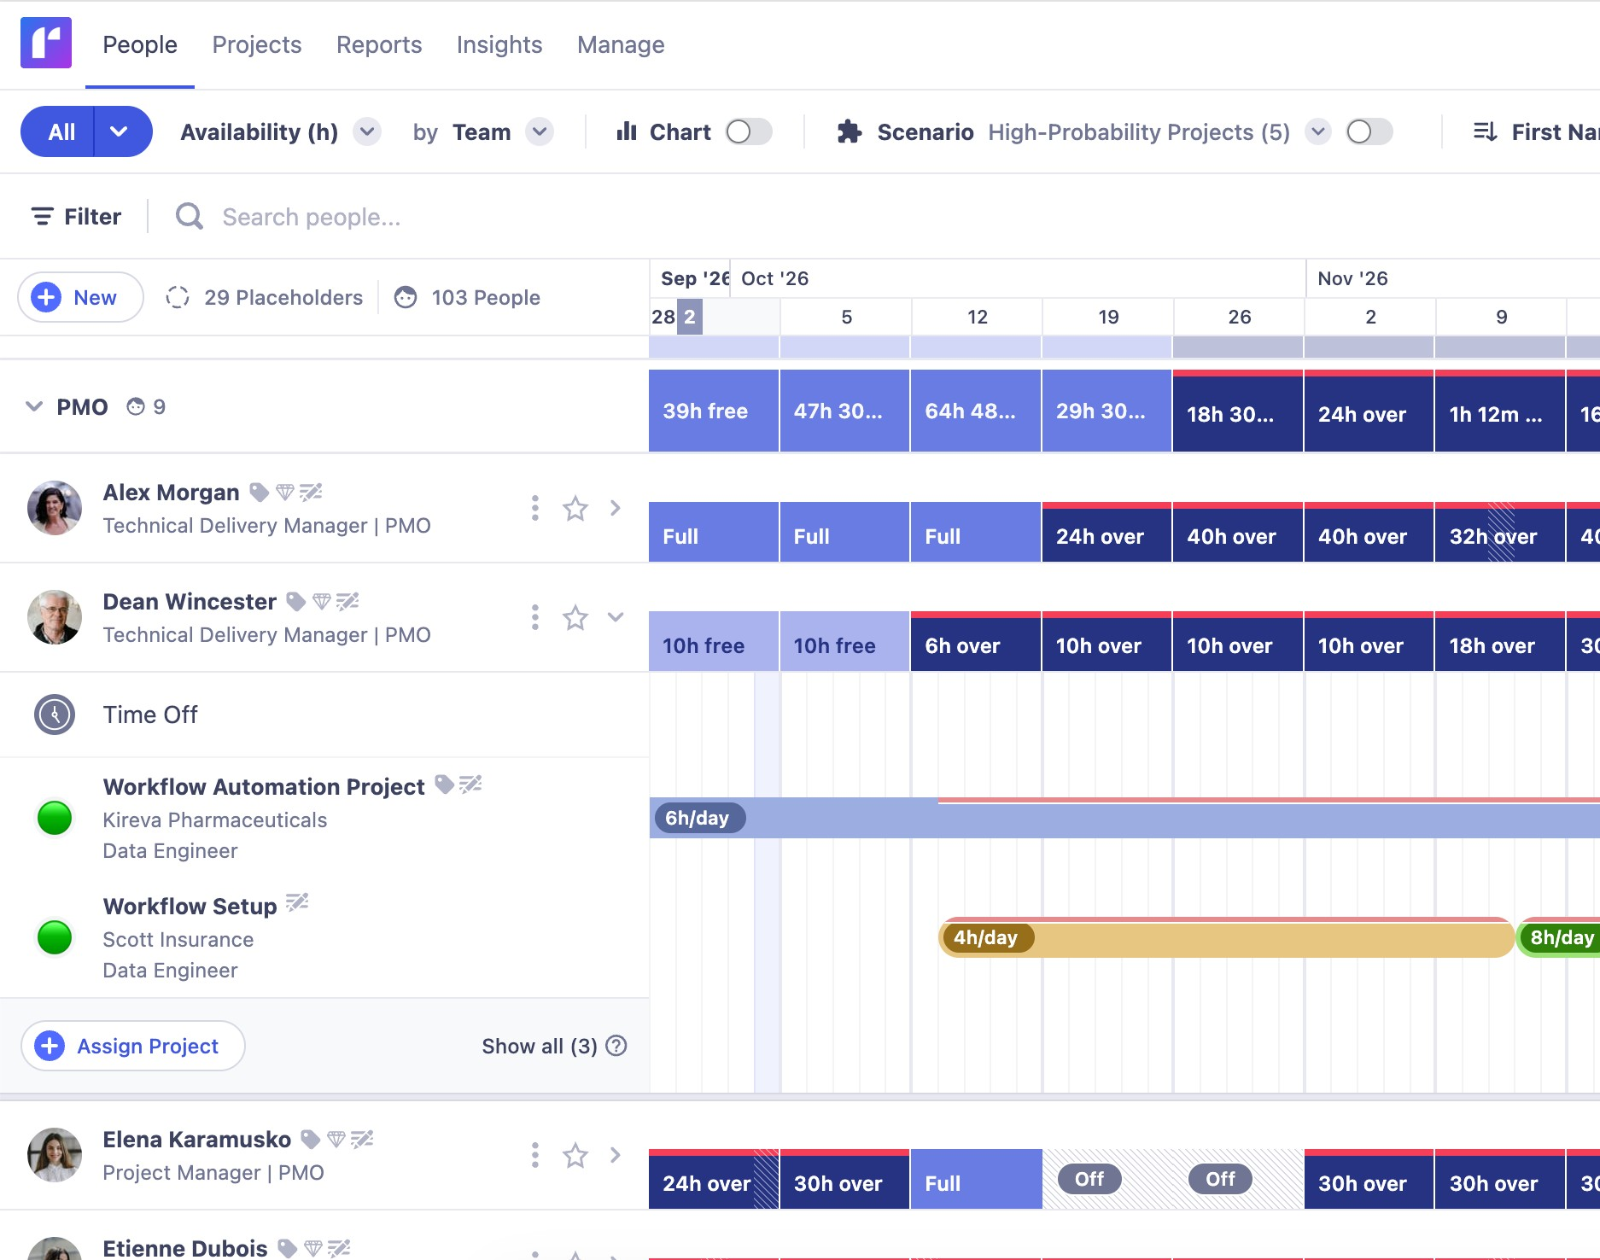Open the Manage tab
Screen dimensions: 1600x1260
click(621, 45)
